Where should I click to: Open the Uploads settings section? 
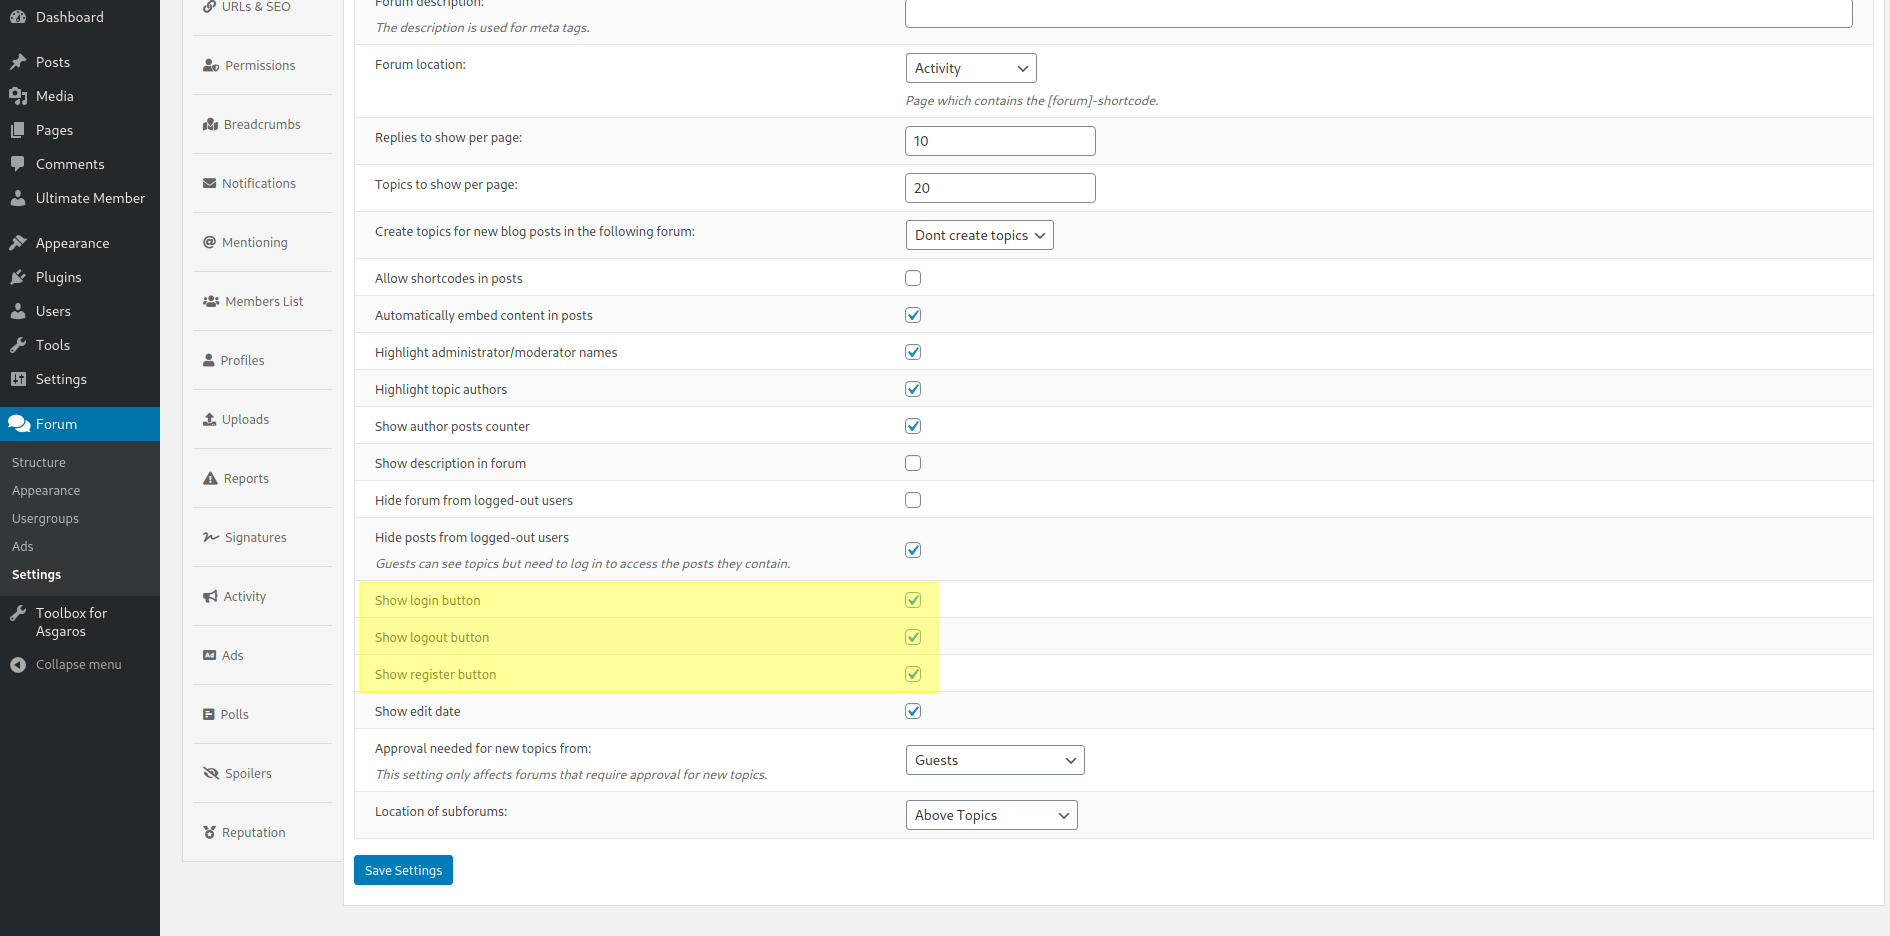244,419
